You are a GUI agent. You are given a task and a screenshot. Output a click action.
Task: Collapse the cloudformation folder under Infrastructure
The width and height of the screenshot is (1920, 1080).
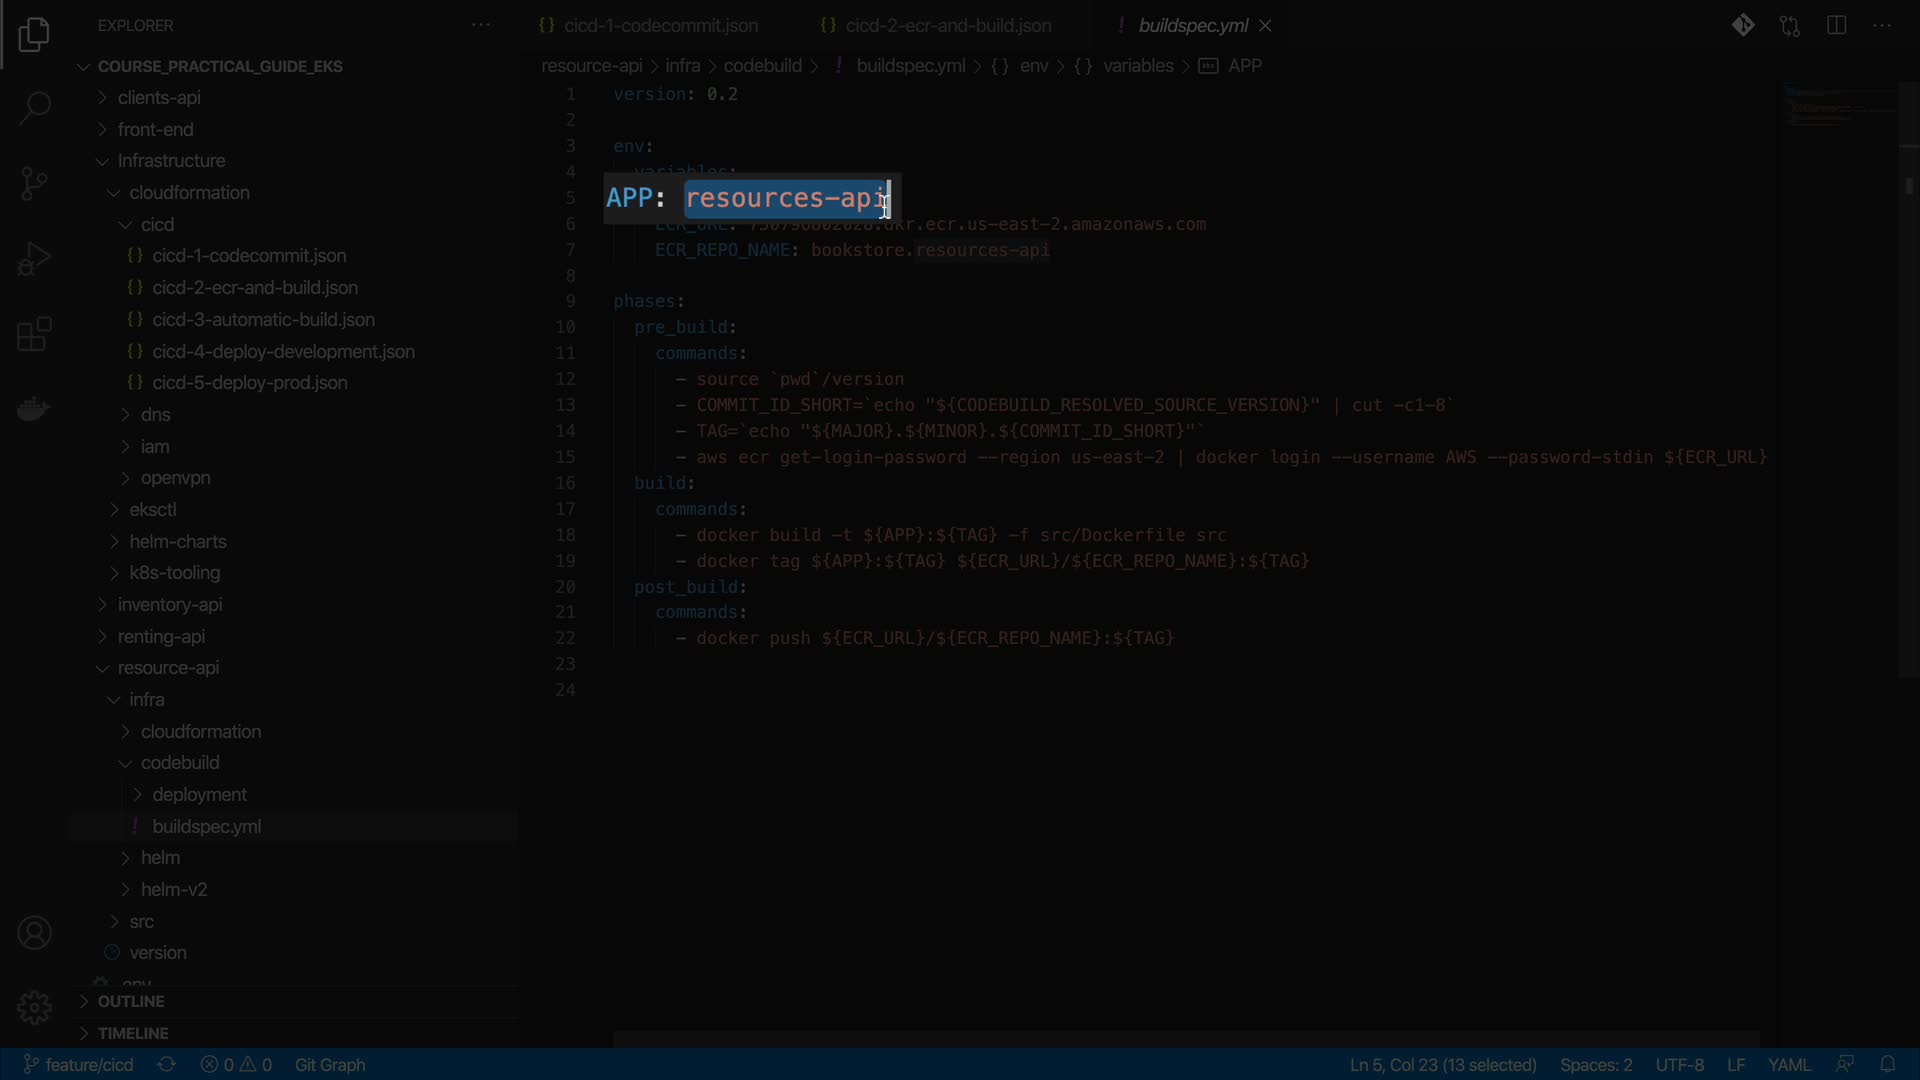[189, 193]
